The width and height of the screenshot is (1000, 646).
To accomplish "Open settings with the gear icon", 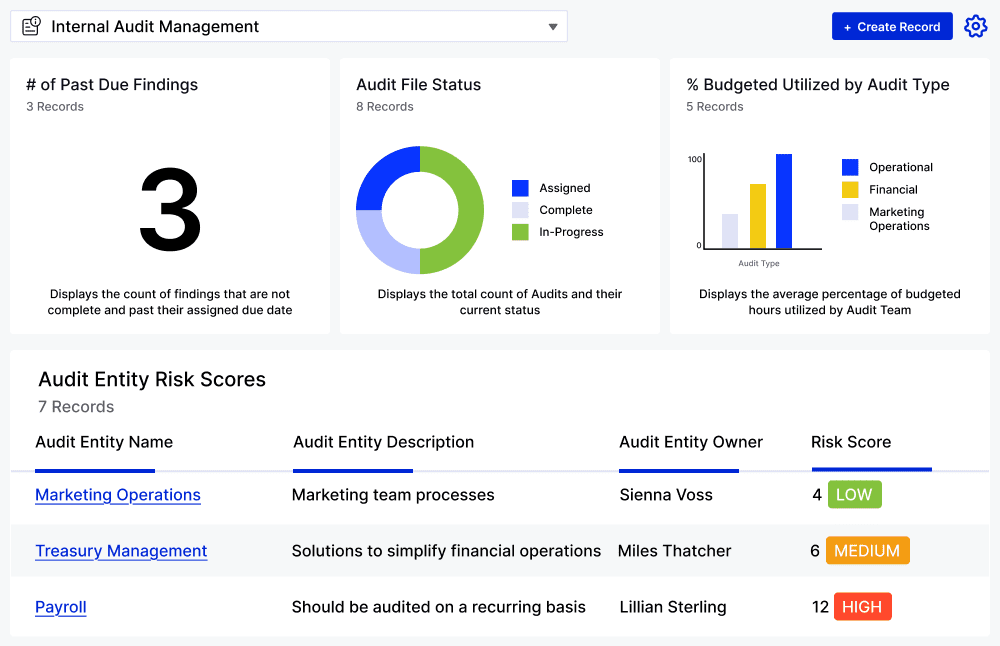I will [975, 26].
